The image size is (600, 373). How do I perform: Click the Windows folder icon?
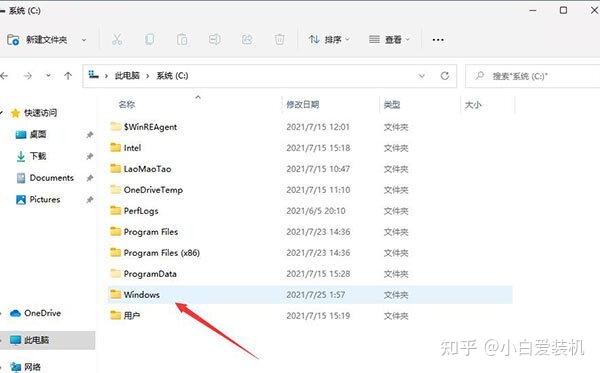tap(116, 294)
